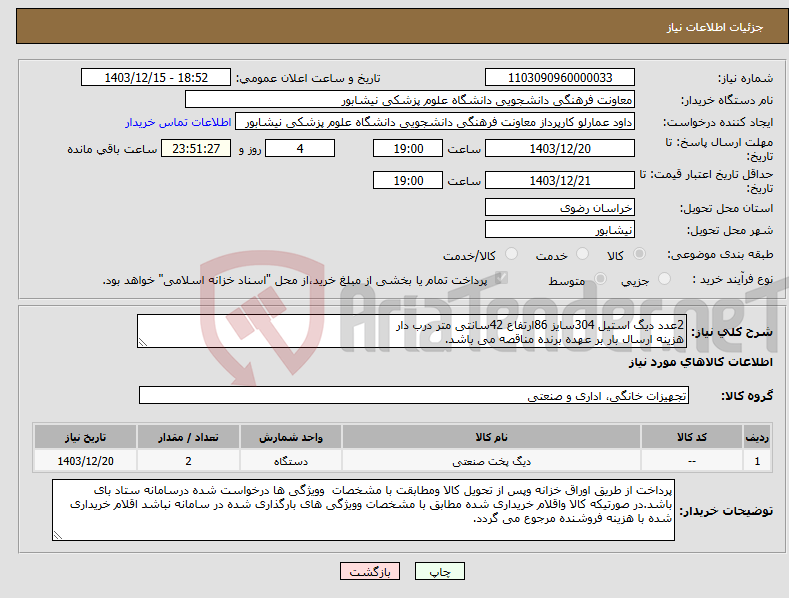The height and width of the screenshot is (598, 789).
Task: Click the واحد شمارش column header
Action: pos(291,437)
